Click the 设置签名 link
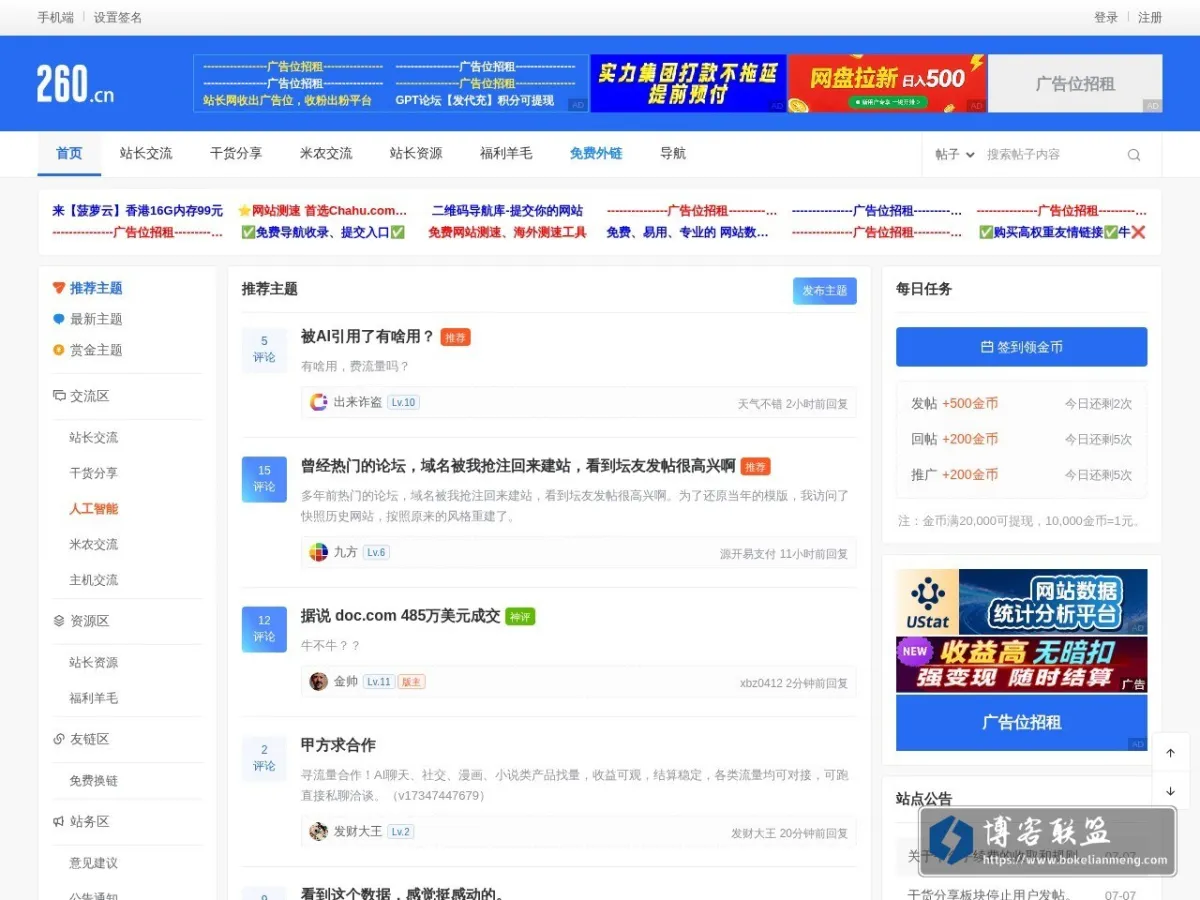Screen dimensions: 1200x900 [118, 17]
